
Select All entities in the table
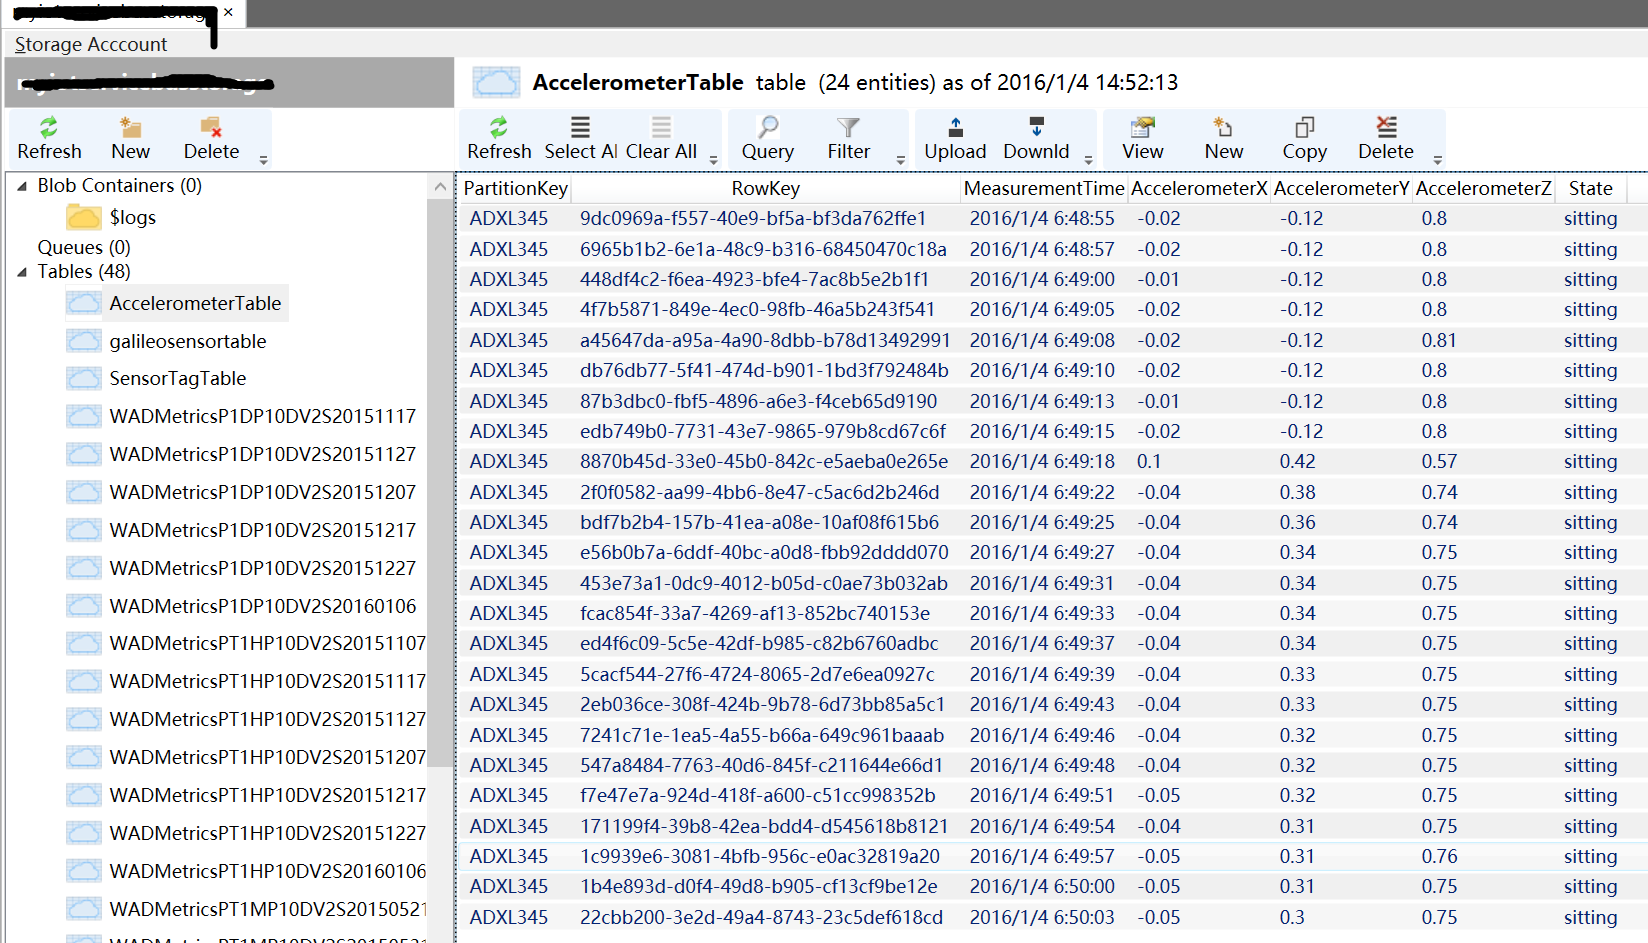tap(579, 138)
